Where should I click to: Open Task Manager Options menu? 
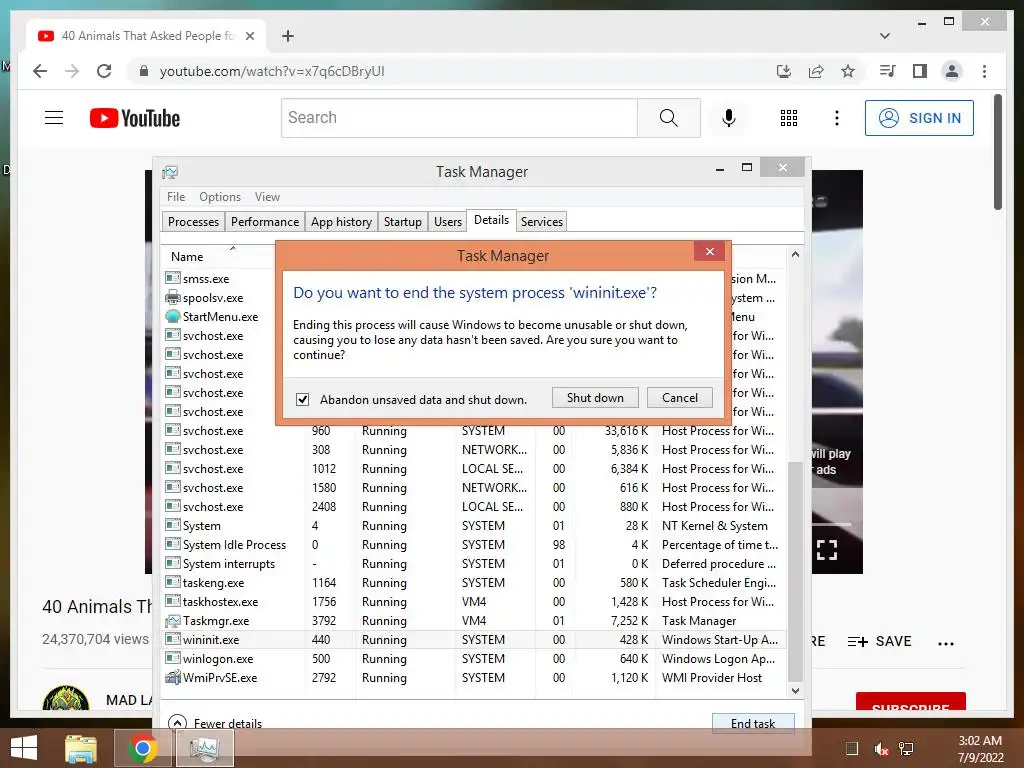(219, 197)
